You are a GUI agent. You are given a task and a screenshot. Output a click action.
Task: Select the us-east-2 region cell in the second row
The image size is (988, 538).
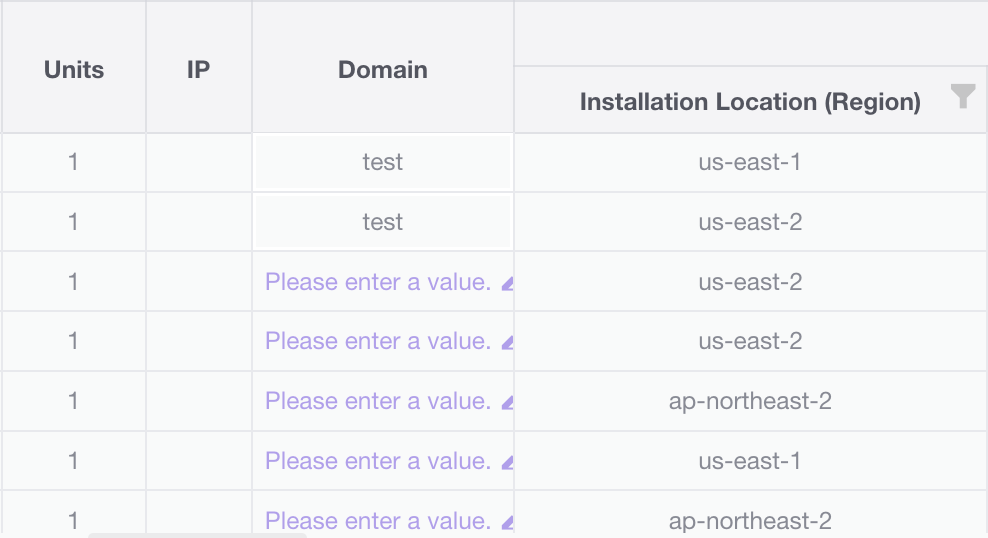click(x=749, y=222)
